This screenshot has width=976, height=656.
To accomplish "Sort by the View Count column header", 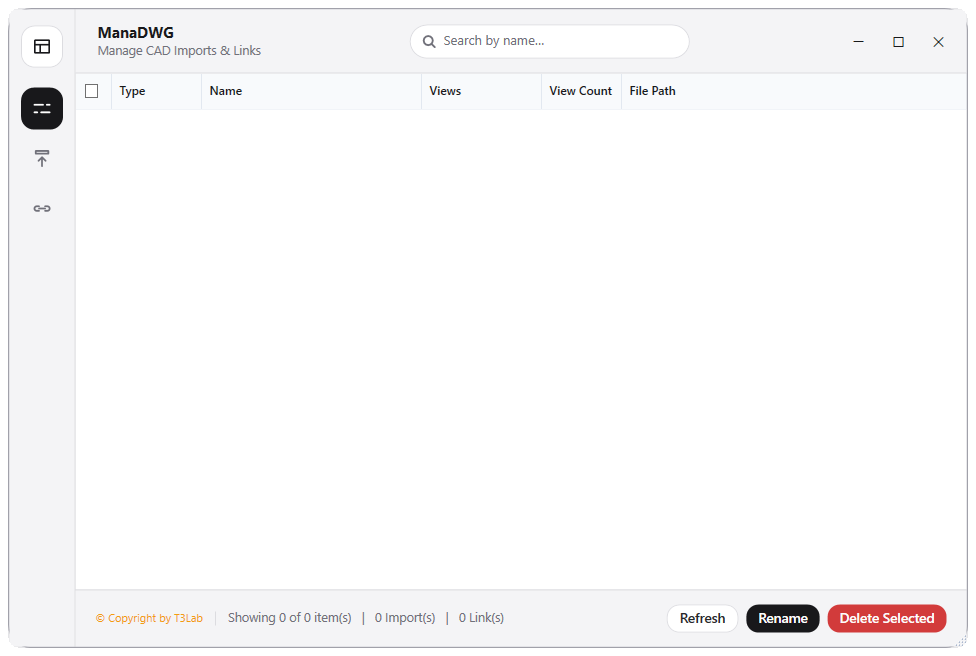I will [x=581, y=91].
